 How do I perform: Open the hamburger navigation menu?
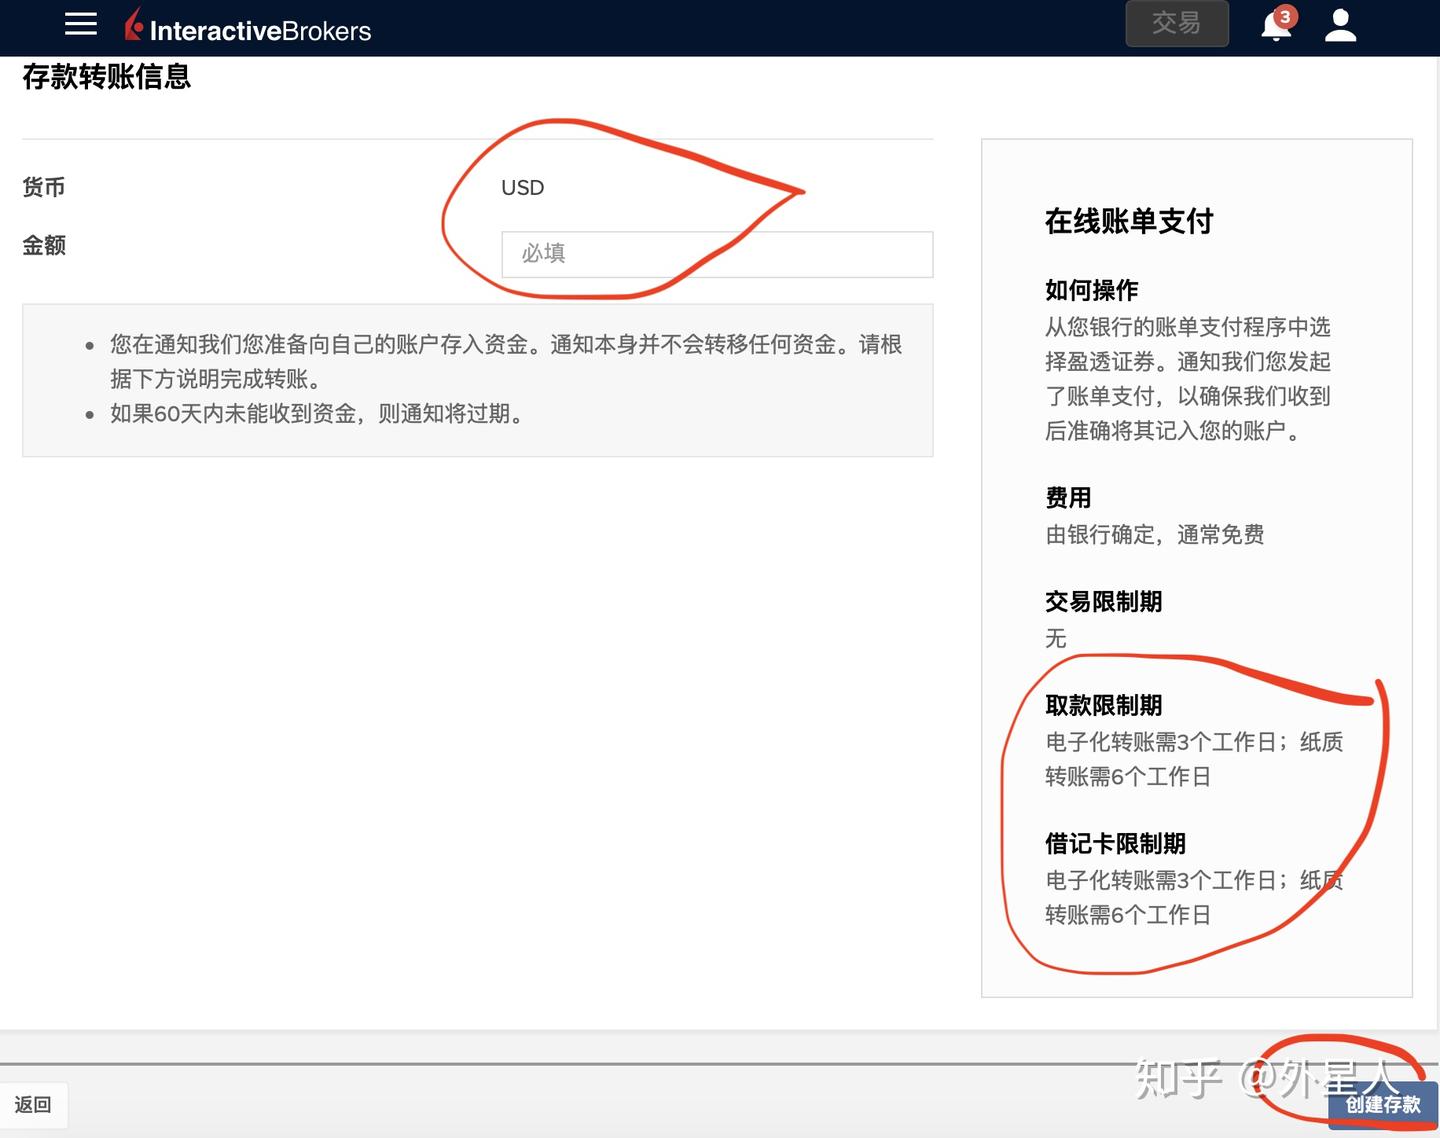tap(80, 24)
